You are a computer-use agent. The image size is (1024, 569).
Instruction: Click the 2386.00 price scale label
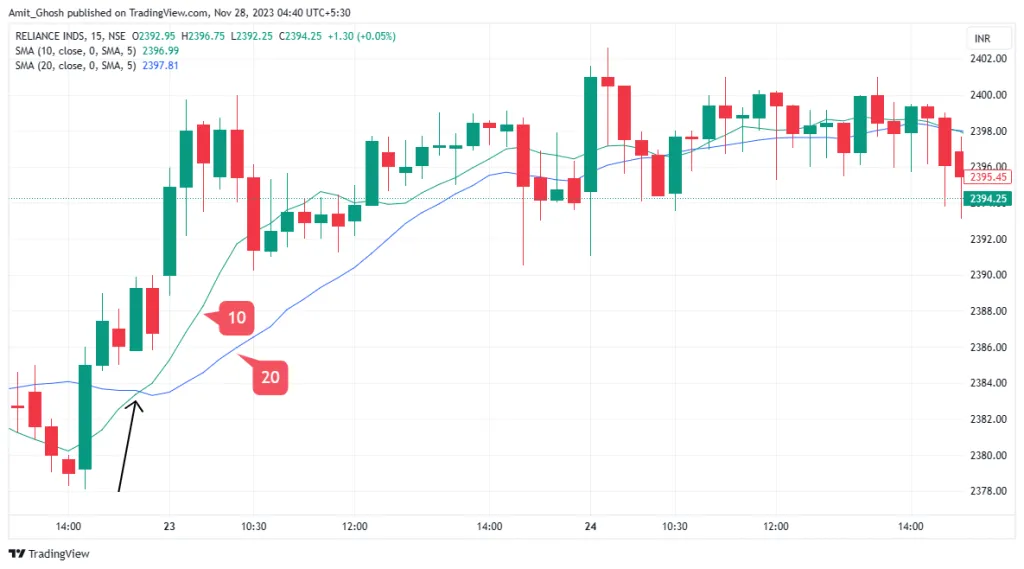click(x=987, y=347)
